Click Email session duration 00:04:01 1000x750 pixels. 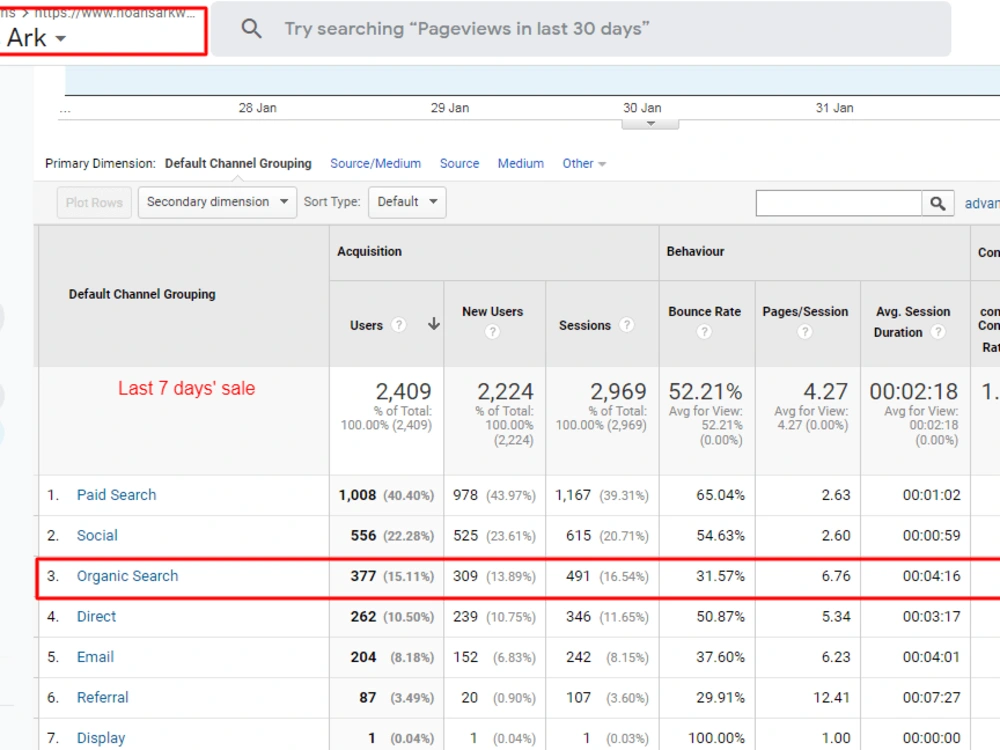coord(931,657)
